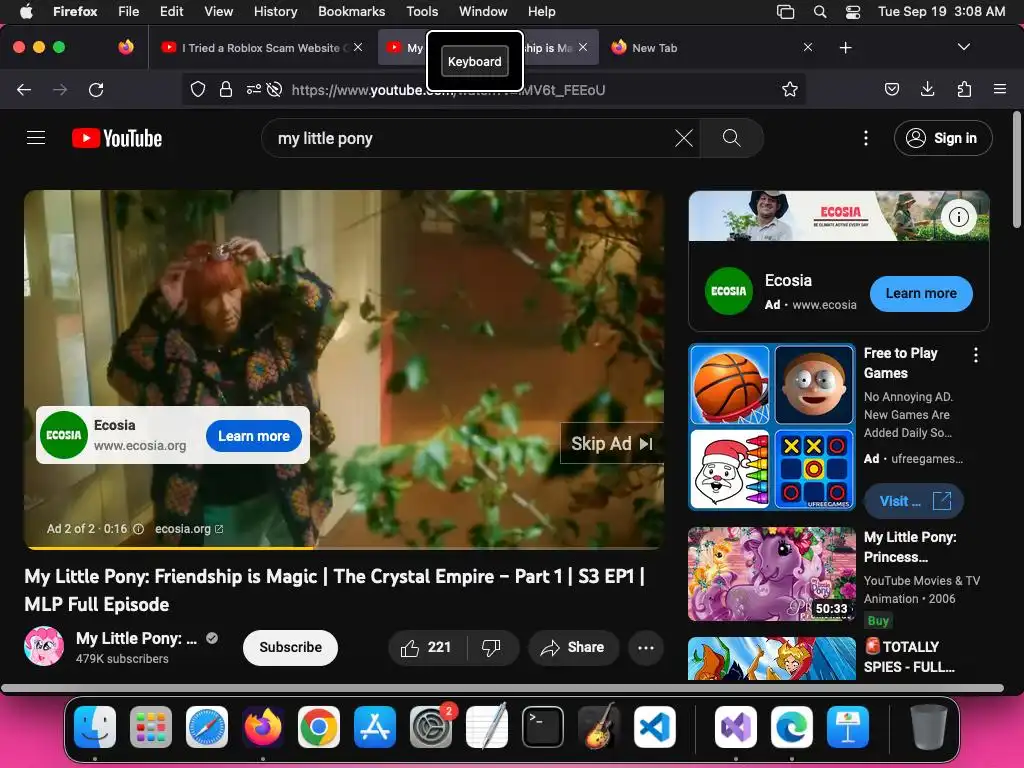1024x768 pixels.
Task: Launch Google Chrome from the Dock
Action: [319, 726]
